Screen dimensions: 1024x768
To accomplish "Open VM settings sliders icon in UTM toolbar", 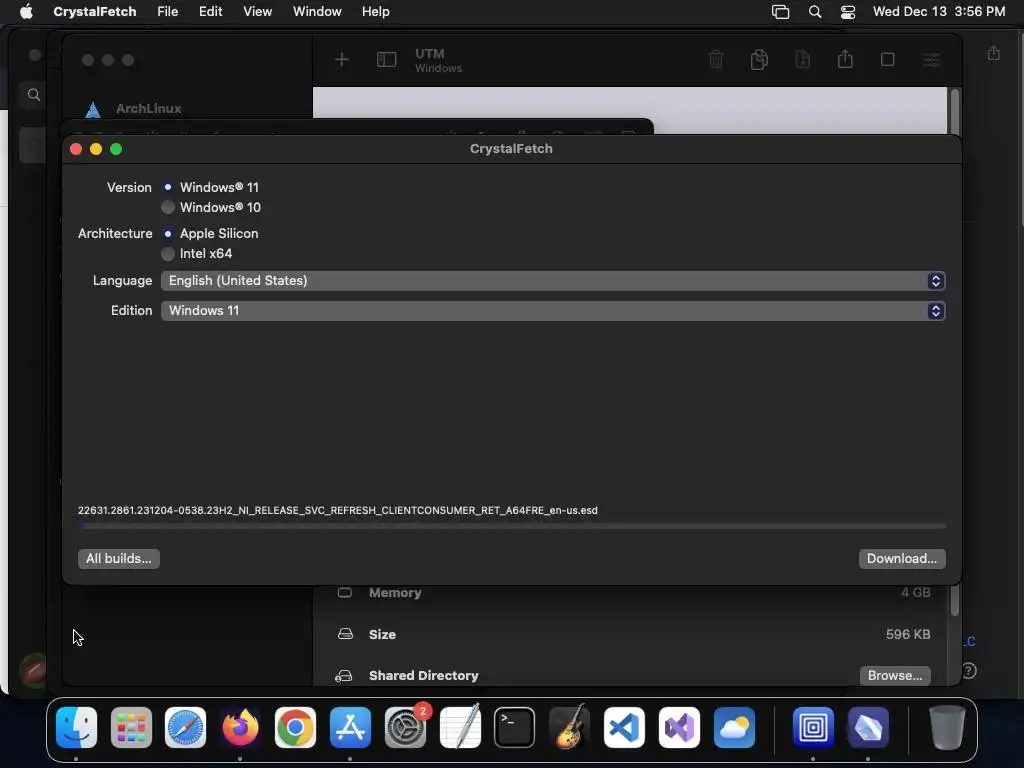I will coord(931,60).
